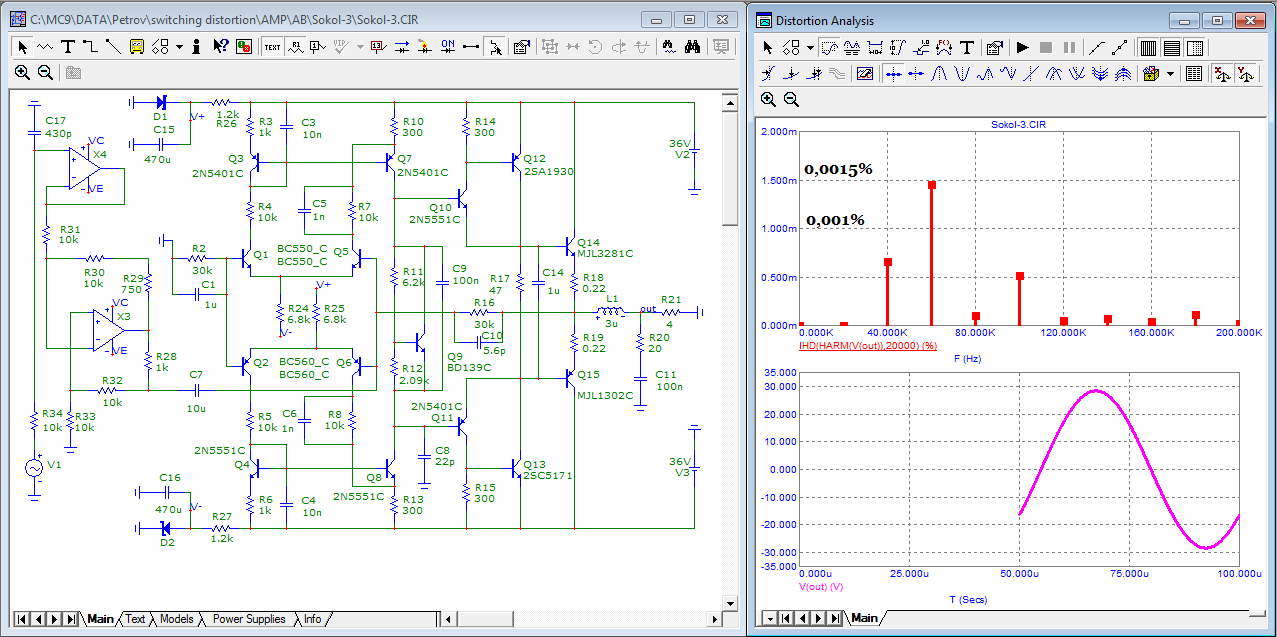
Task: Open the shapes dropdown in Distortion Analysis toolbar
Action: (x=808, y=47)
